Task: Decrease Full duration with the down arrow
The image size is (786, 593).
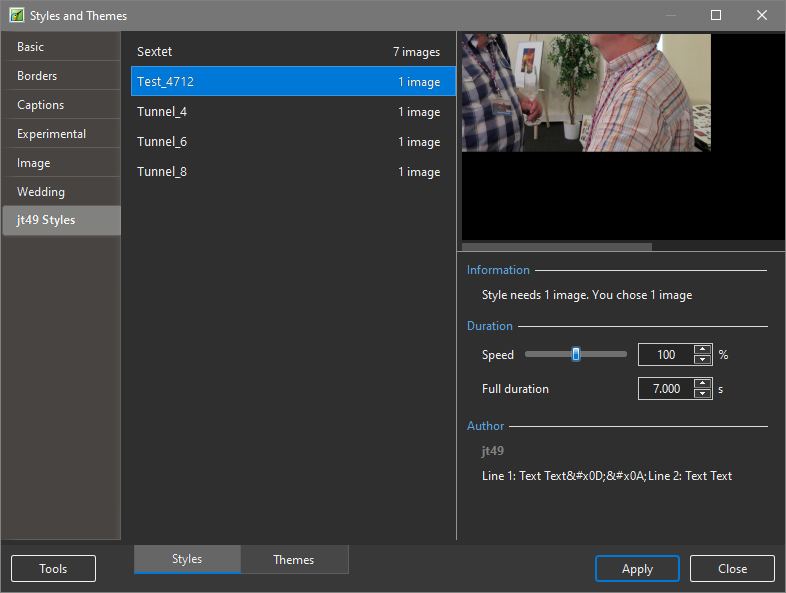Action: [703, 394]
